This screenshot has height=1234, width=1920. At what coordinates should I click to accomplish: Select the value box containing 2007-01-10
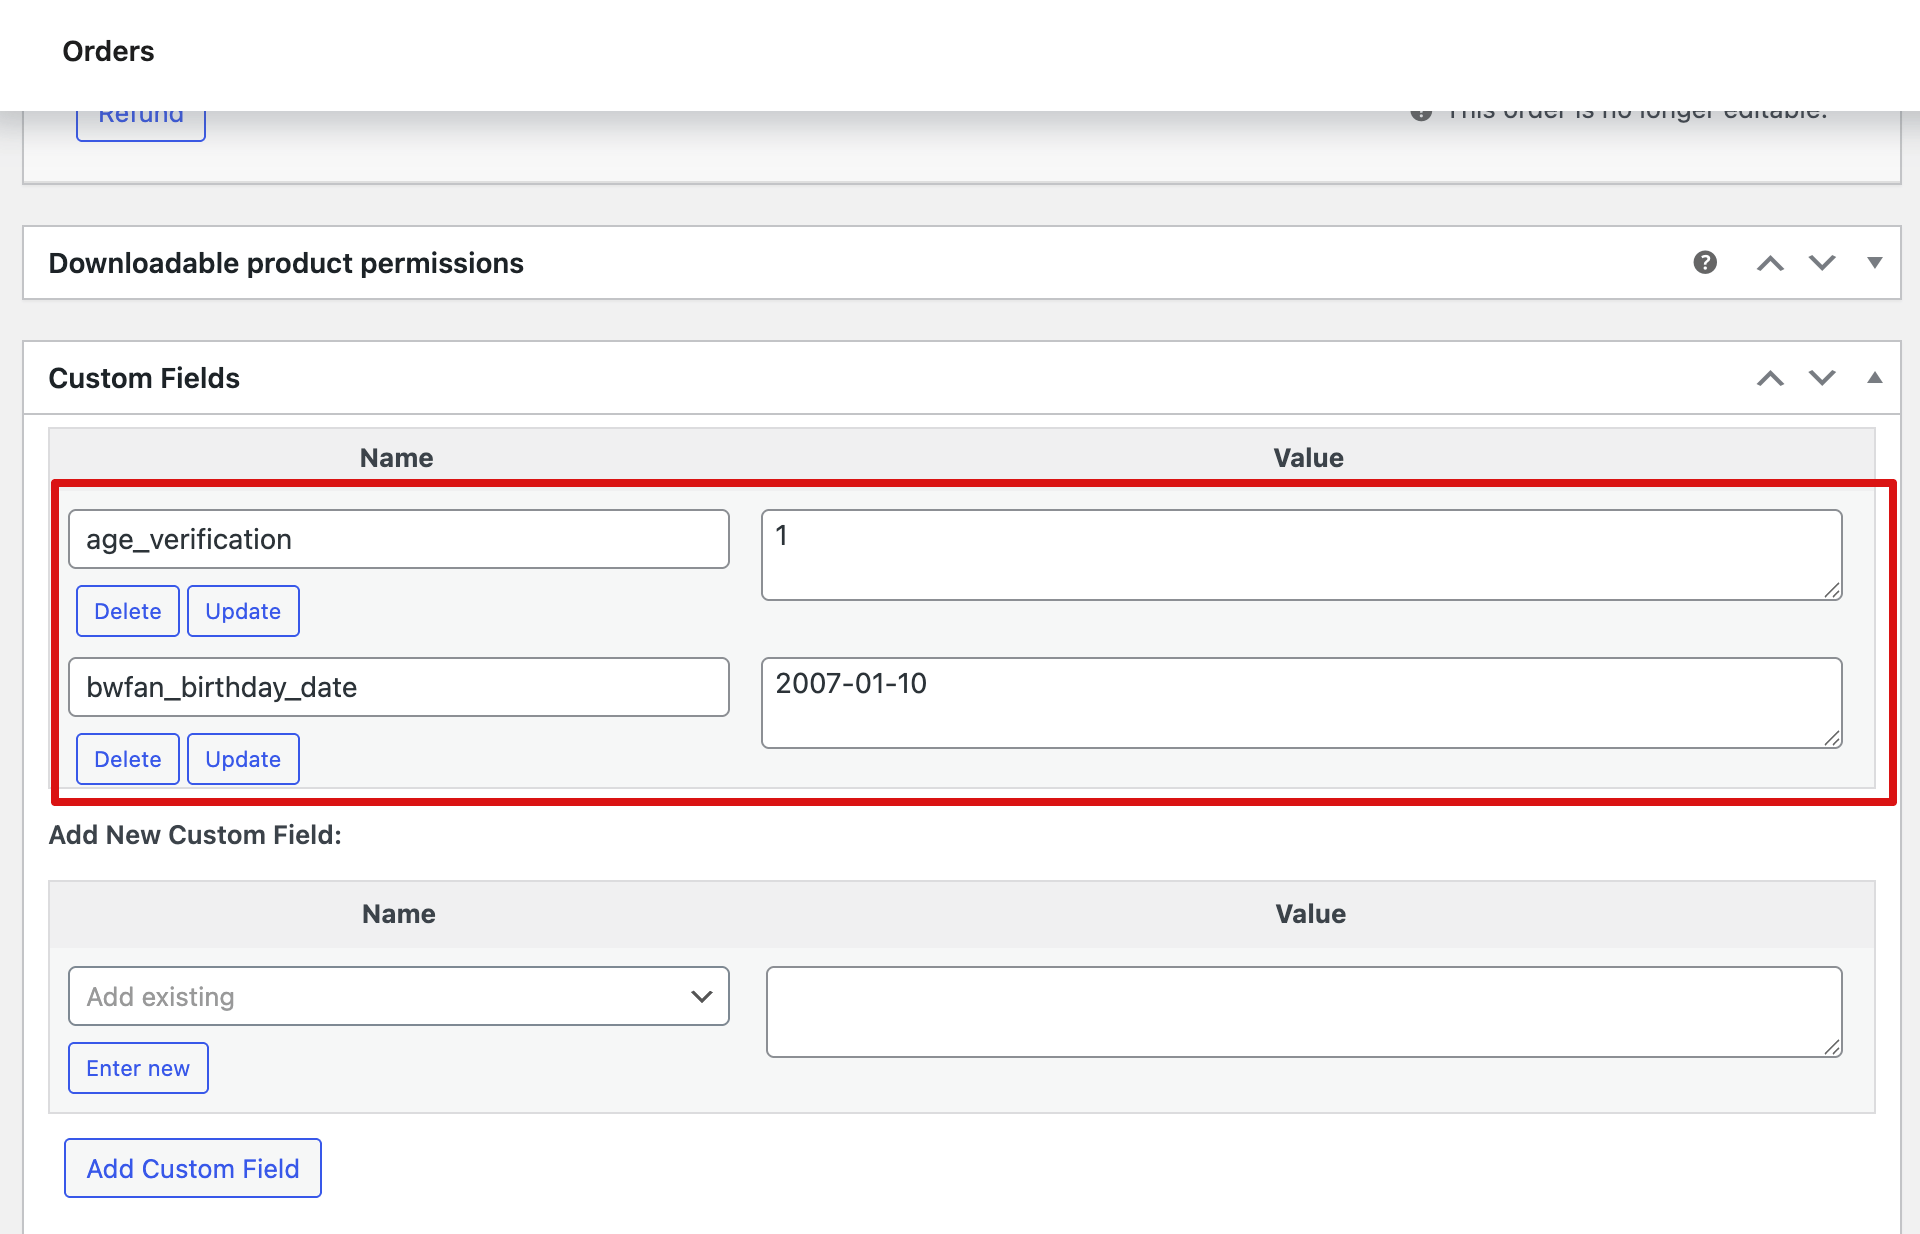(1300, 702)
